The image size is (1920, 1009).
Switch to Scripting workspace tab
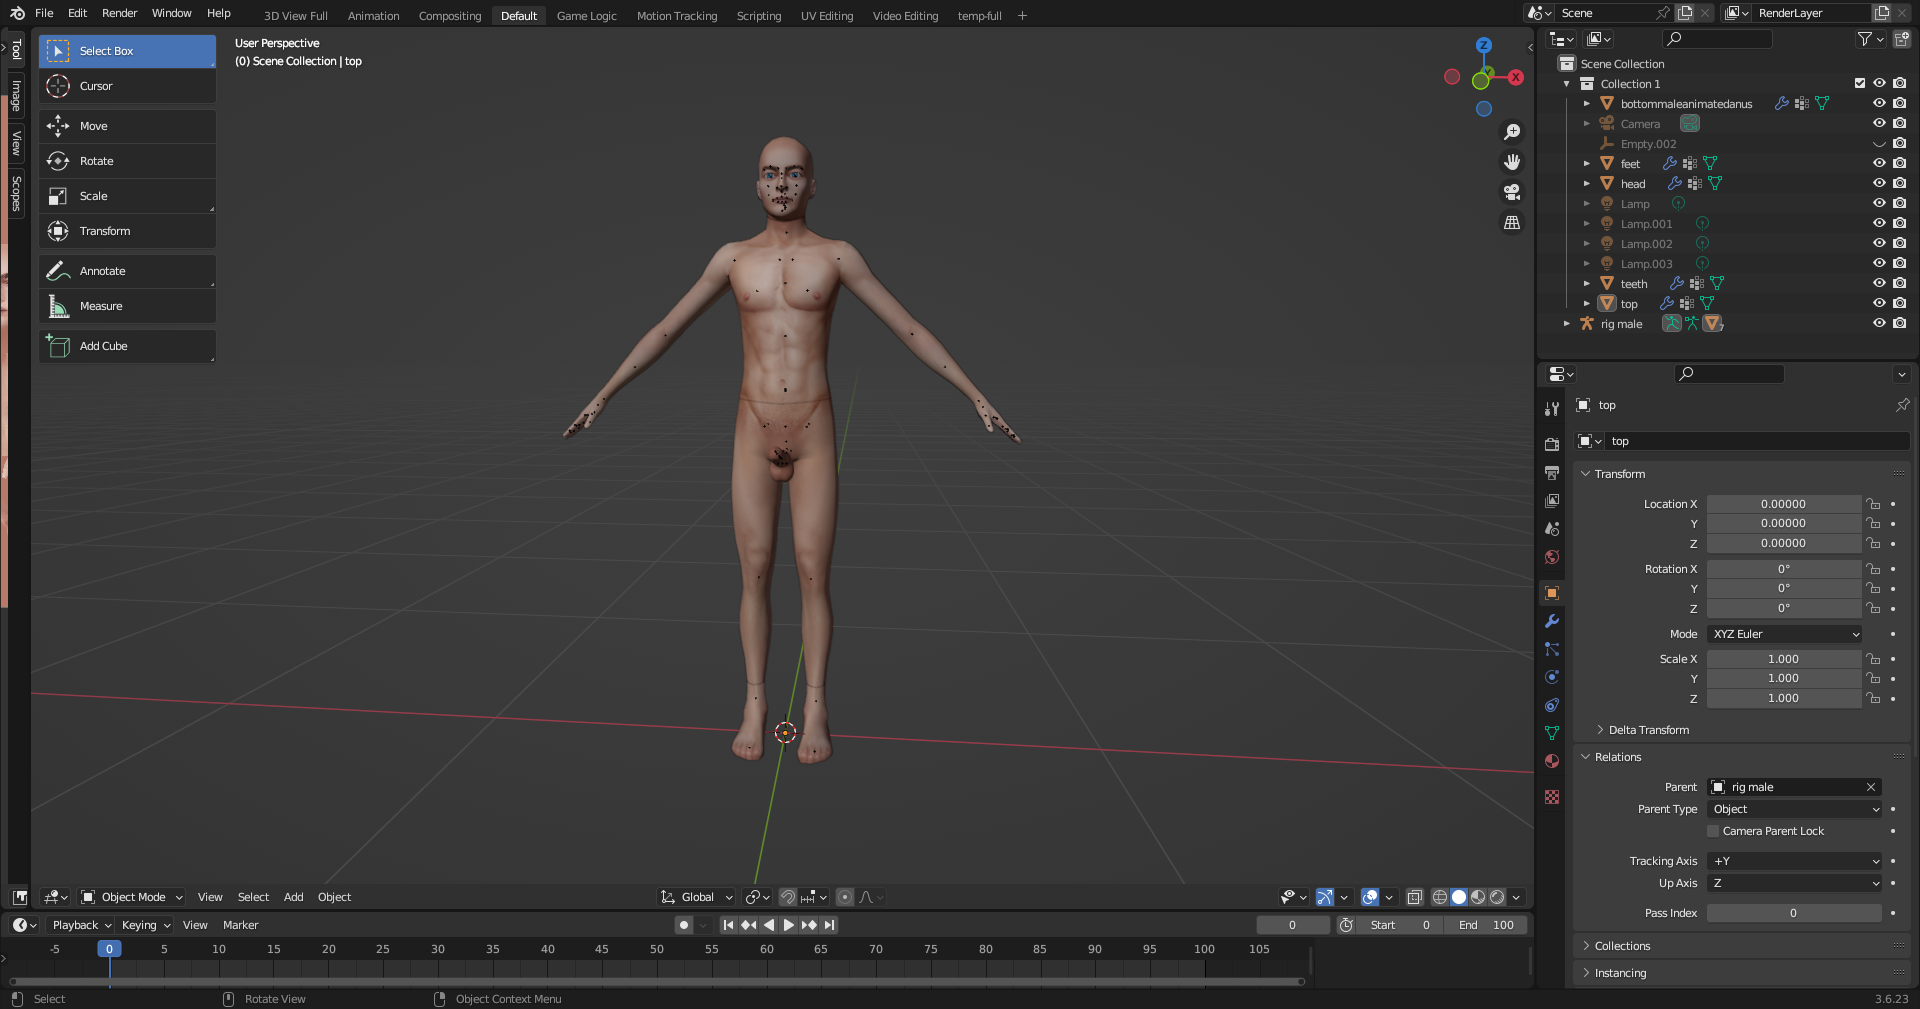(759, 16)
